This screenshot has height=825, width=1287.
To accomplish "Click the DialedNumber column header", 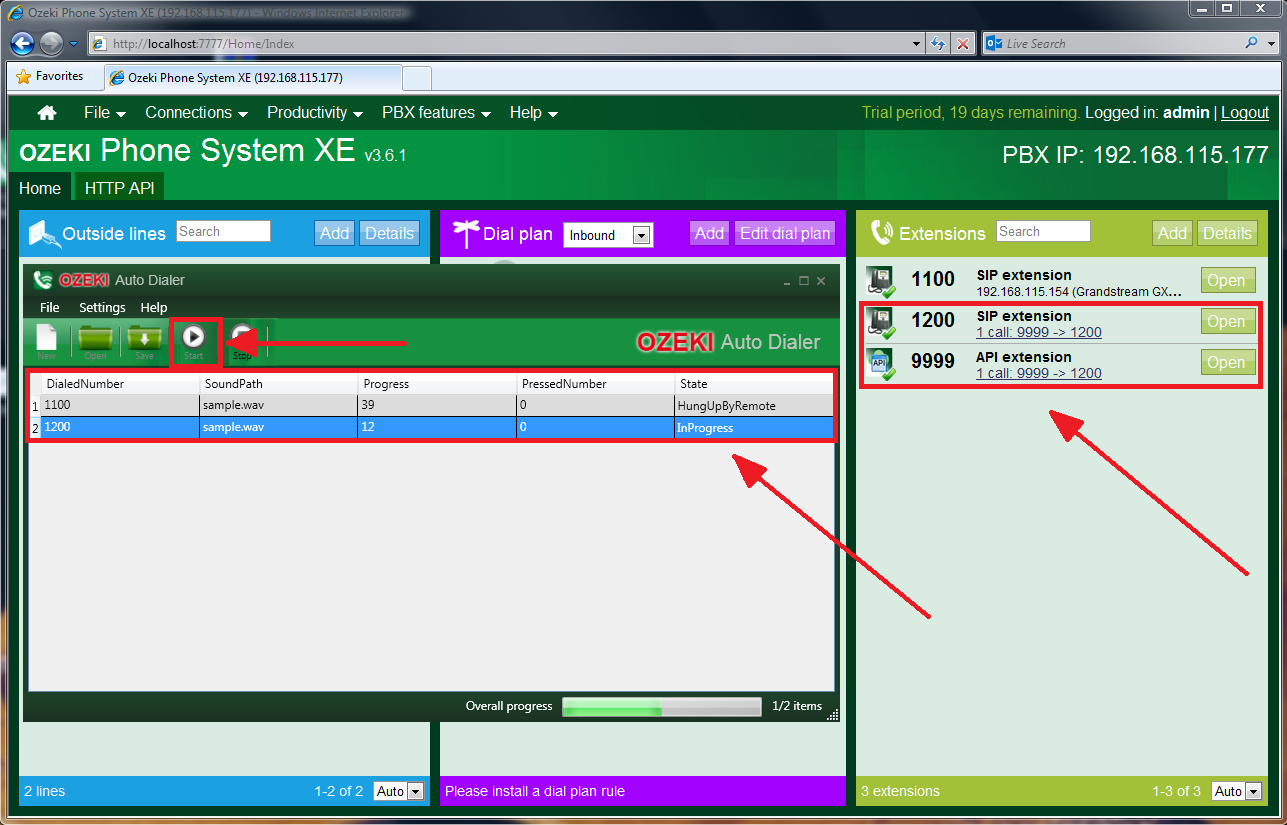I will 120,384.
